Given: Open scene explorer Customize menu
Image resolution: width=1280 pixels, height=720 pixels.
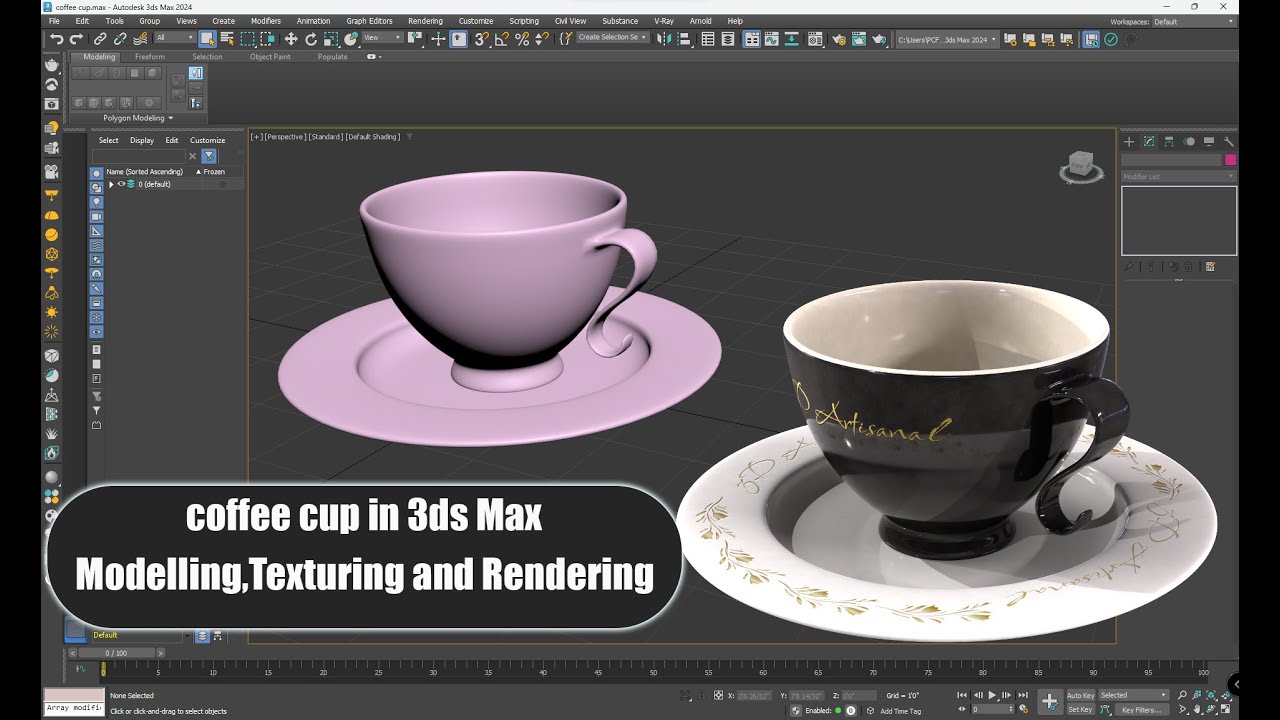Looking at the screenshot, I should point(208,141).
